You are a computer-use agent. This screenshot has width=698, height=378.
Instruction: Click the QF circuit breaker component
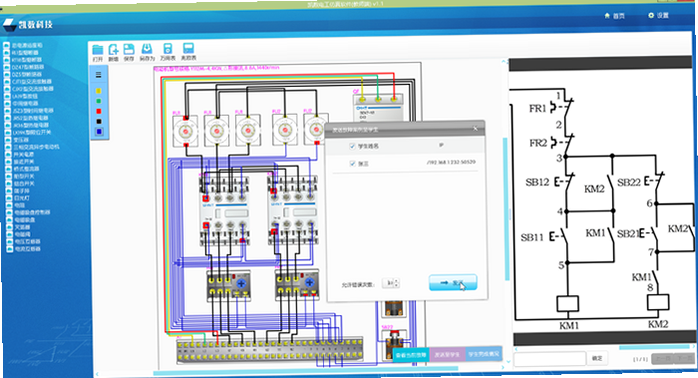pos(378,107)
